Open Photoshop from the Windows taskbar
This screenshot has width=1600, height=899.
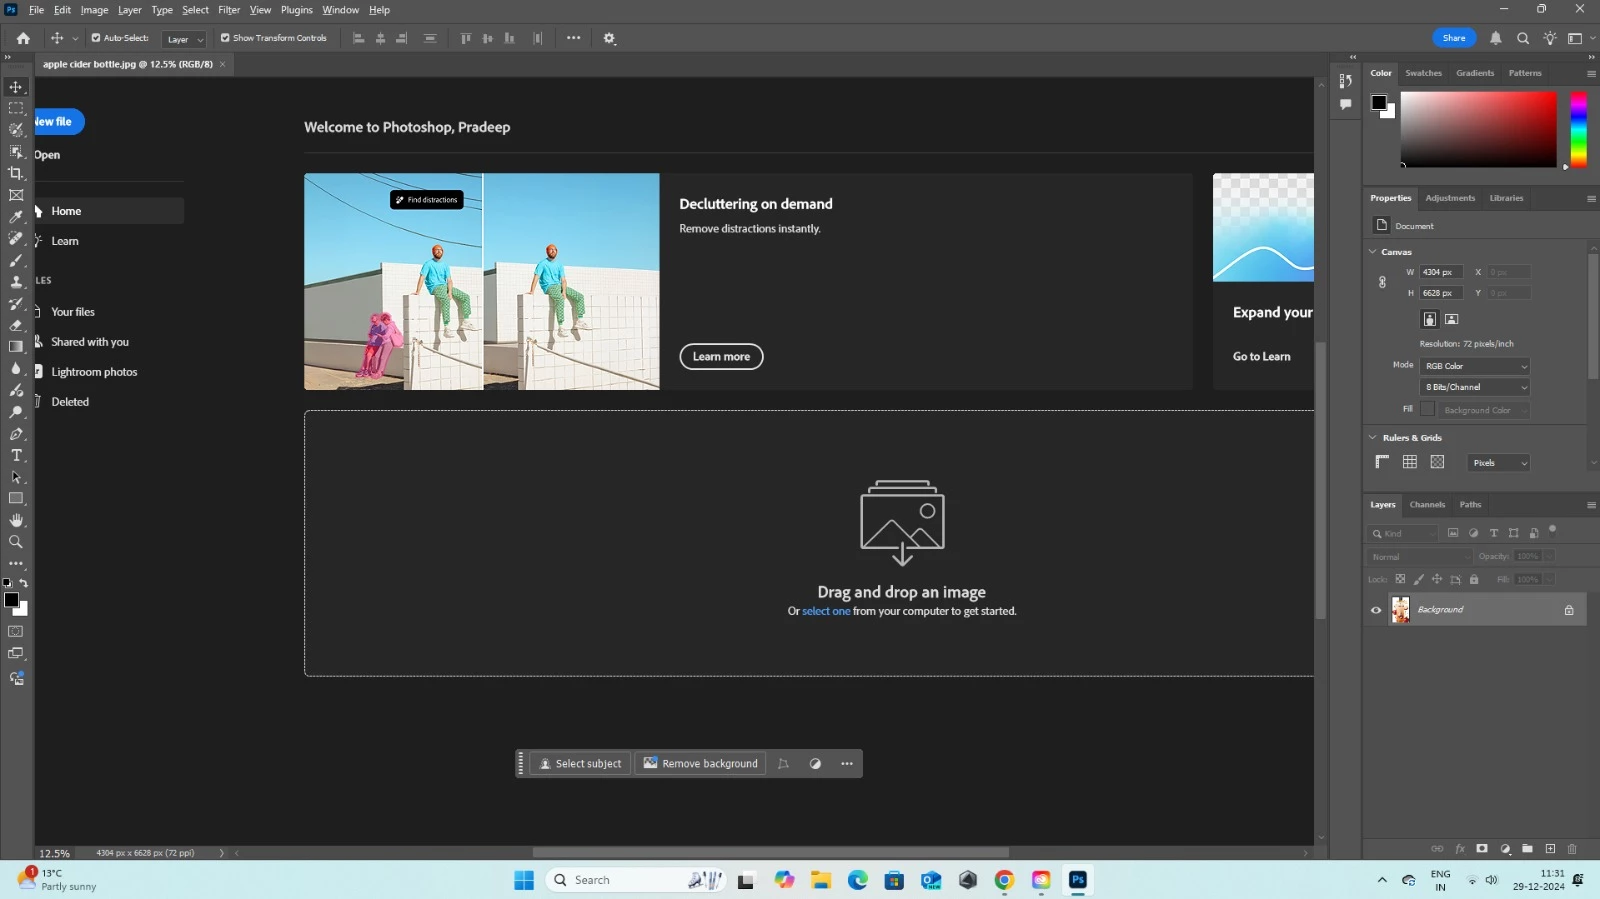1078,880
